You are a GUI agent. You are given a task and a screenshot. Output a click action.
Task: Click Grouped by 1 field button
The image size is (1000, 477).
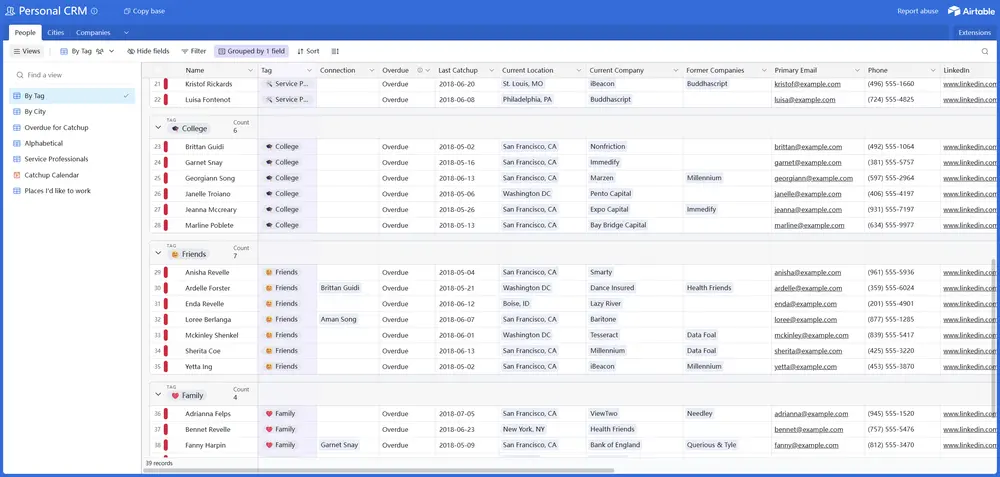point(252,51)
